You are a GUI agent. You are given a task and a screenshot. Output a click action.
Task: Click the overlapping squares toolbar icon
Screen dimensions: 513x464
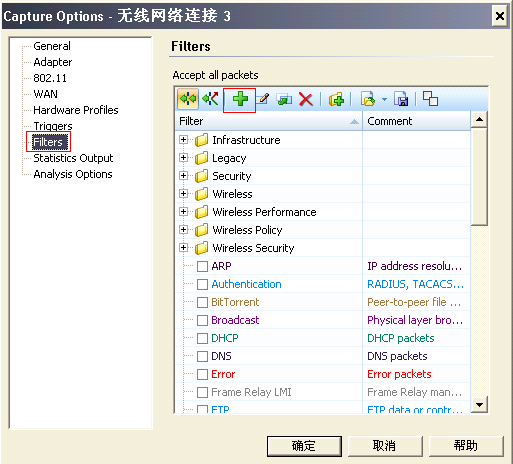tap(430, 99)
